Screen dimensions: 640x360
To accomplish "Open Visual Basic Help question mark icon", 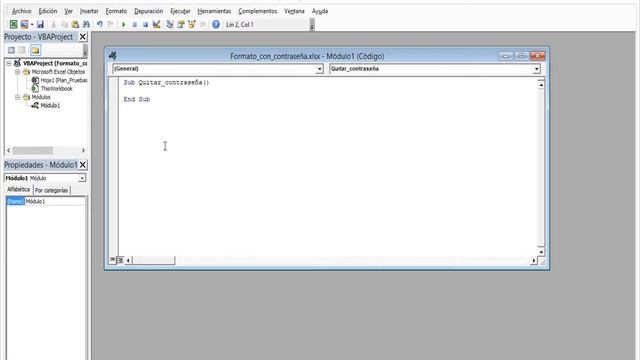I will [x=216, y=24].
